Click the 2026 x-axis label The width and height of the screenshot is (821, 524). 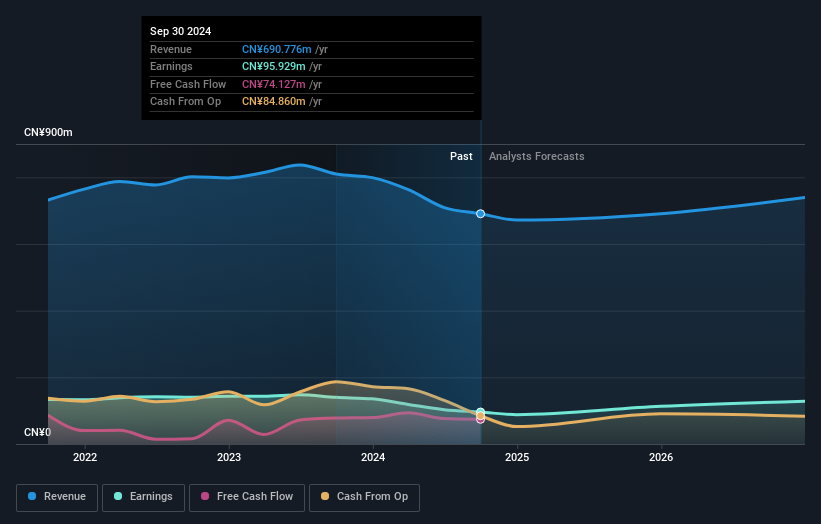661,458
